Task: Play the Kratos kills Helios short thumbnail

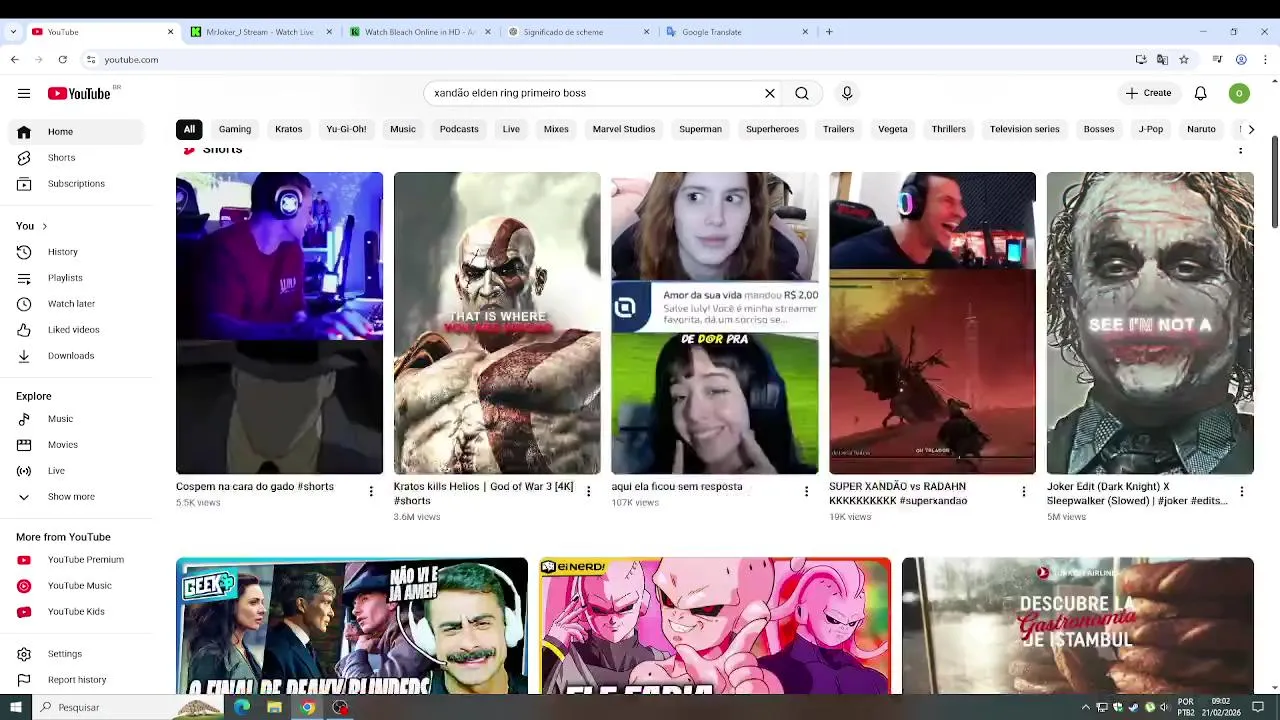Action: pos(497,323)
